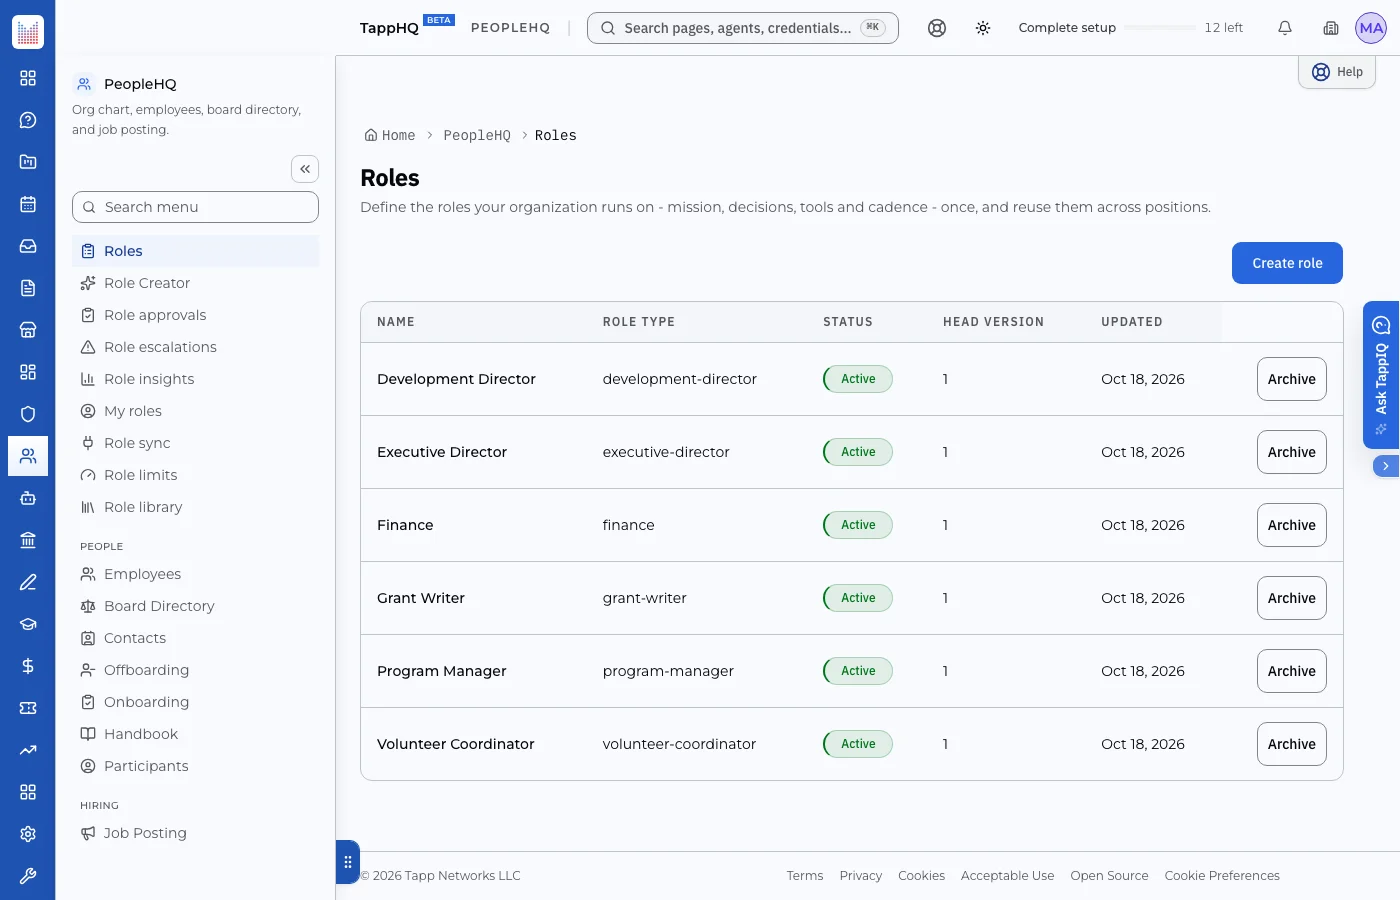Click the drag handle dots at bottom left

click(348, 862)
